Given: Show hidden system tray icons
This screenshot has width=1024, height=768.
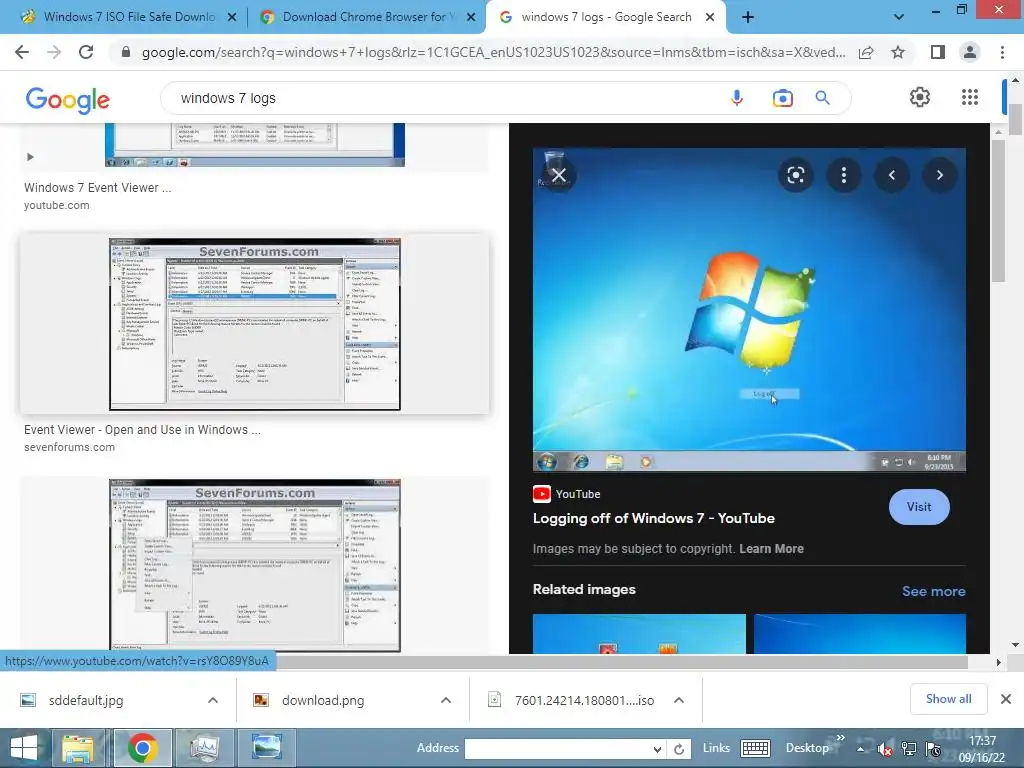Looking at the screenshot, I should tap(861, 749).
